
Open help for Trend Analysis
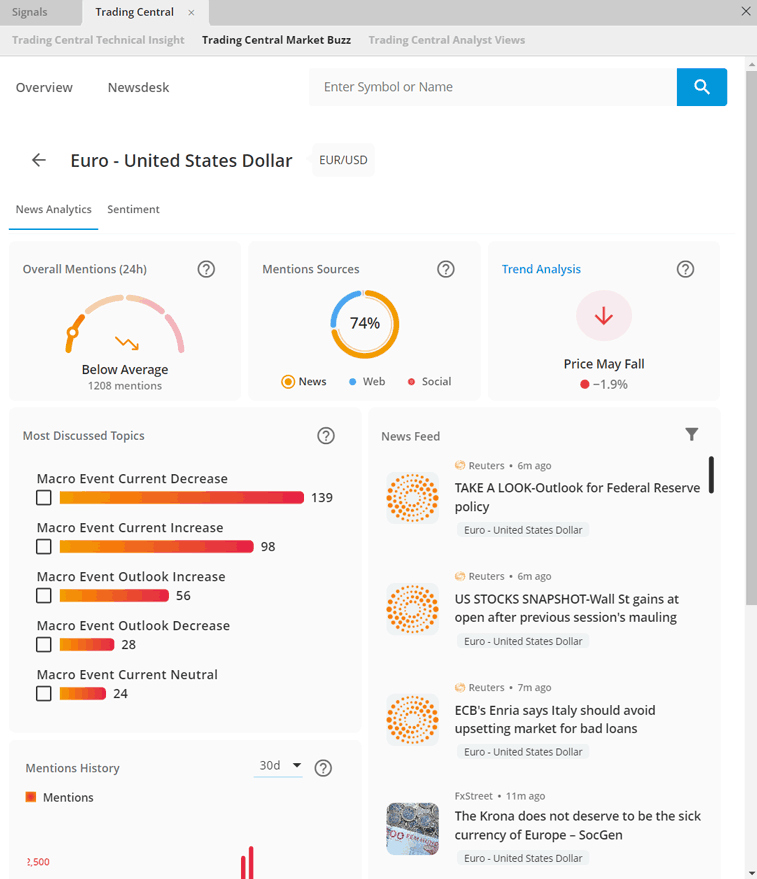coord(685,269)
